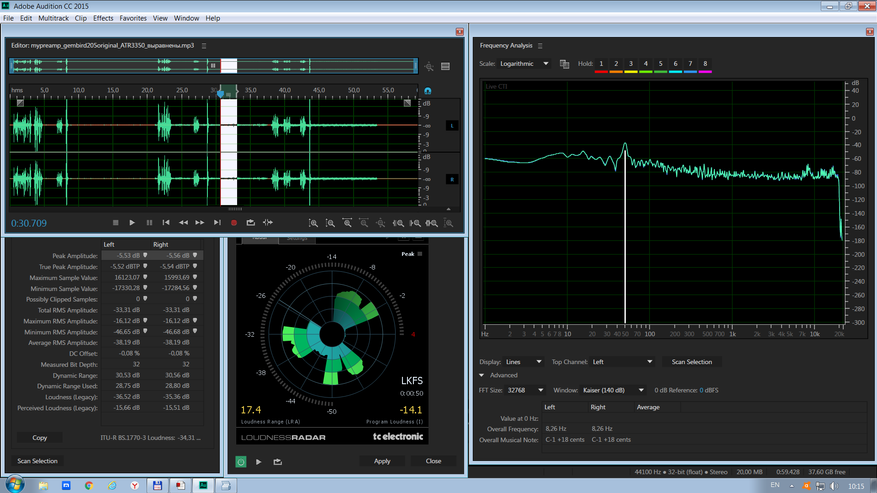Zoom in at out point
The image size is (877, 493).
point(415,223)
